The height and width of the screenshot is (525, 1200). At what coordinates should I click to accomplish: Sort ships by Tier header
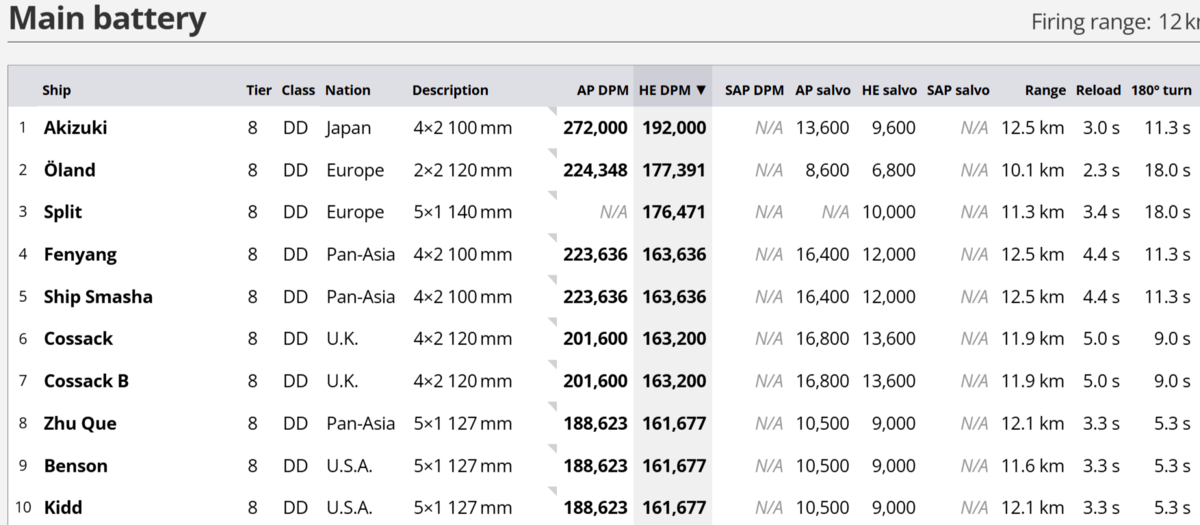[258, 90]
